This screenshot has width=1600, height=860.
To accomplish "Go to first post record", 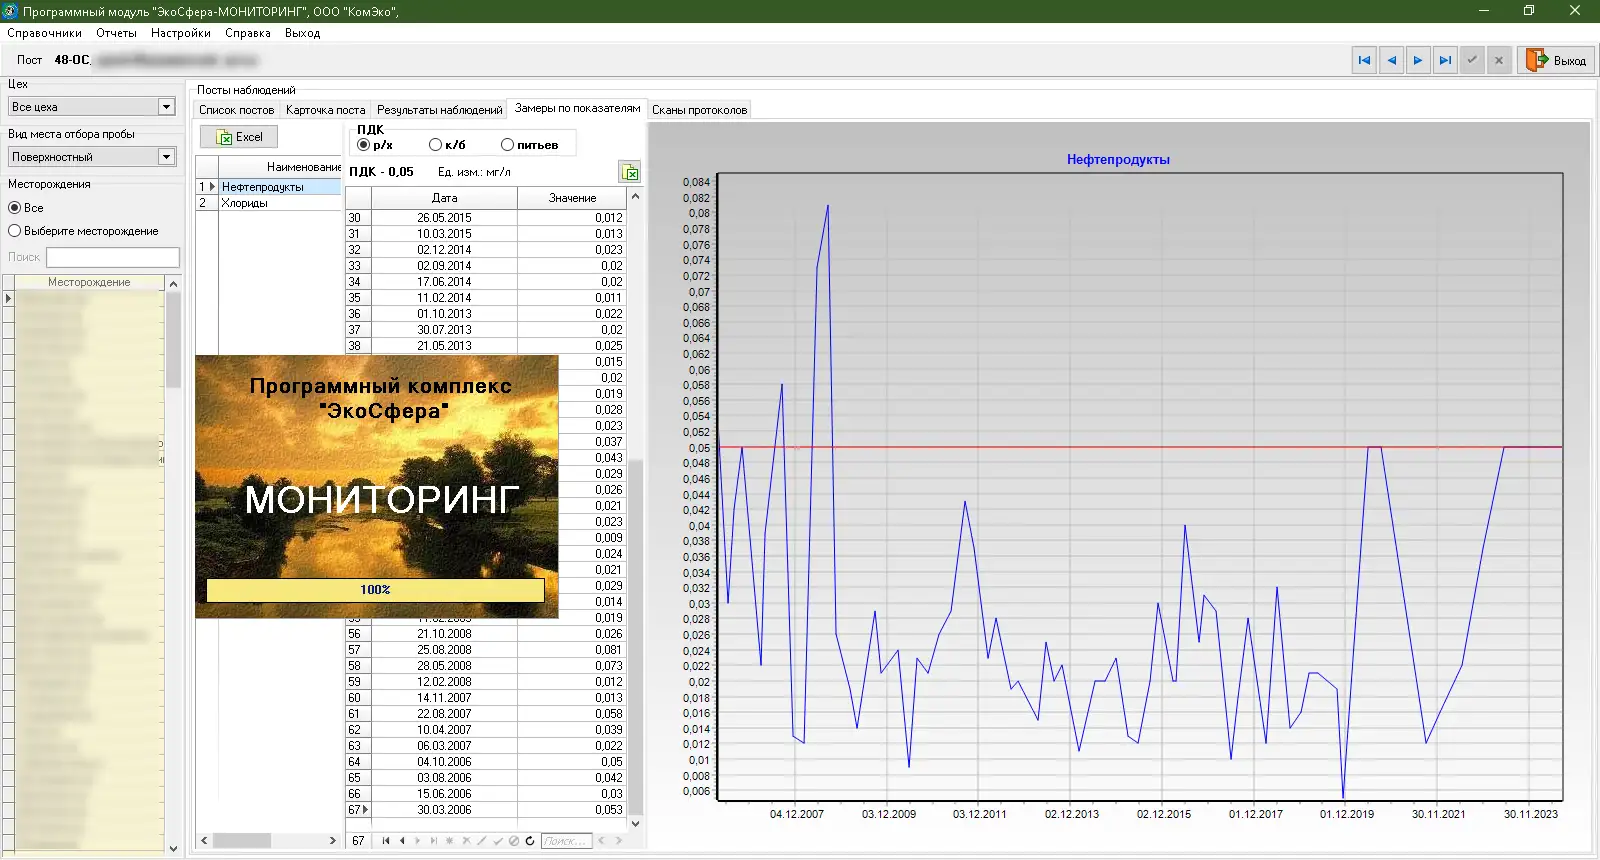I will point(1364,60).
